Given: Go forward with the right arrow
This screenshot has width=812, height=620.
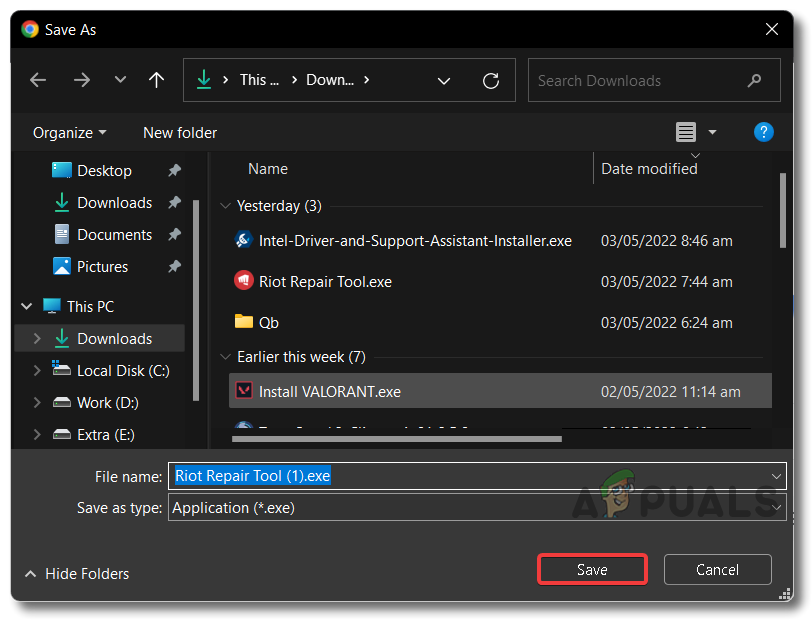Looking at the screenshot, I should click(81, 80).
